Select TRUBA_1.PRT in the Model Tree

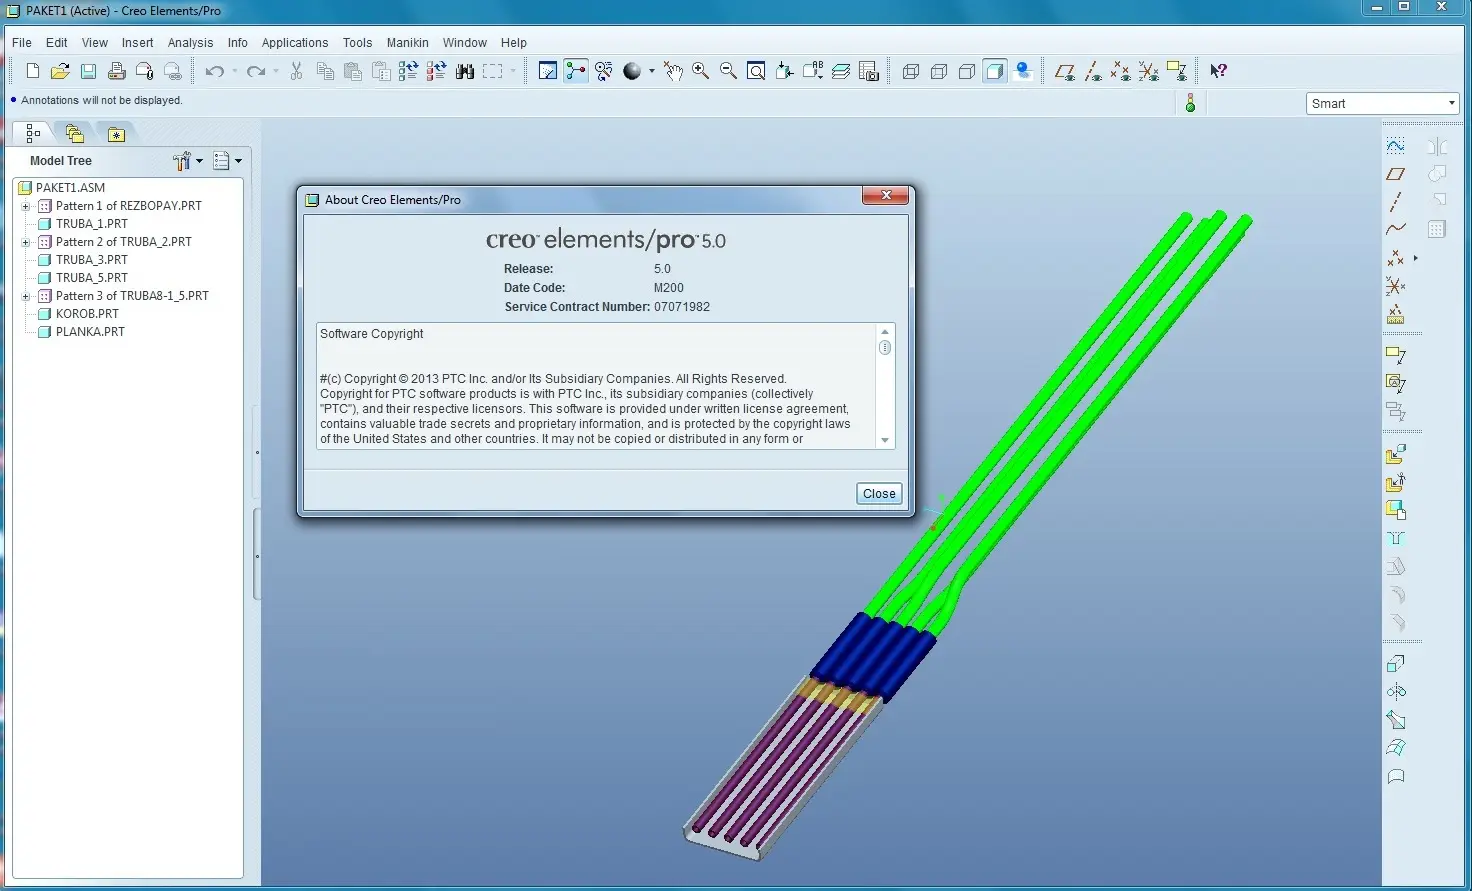click(92, 224)
